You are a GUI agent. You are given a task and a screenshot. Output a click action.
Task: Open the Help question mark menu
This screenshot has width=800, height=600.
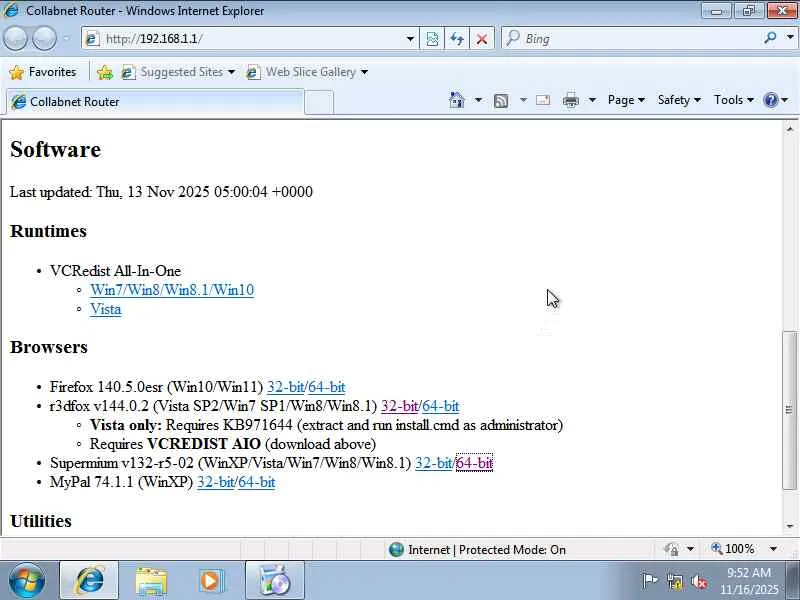coord(776,100)
